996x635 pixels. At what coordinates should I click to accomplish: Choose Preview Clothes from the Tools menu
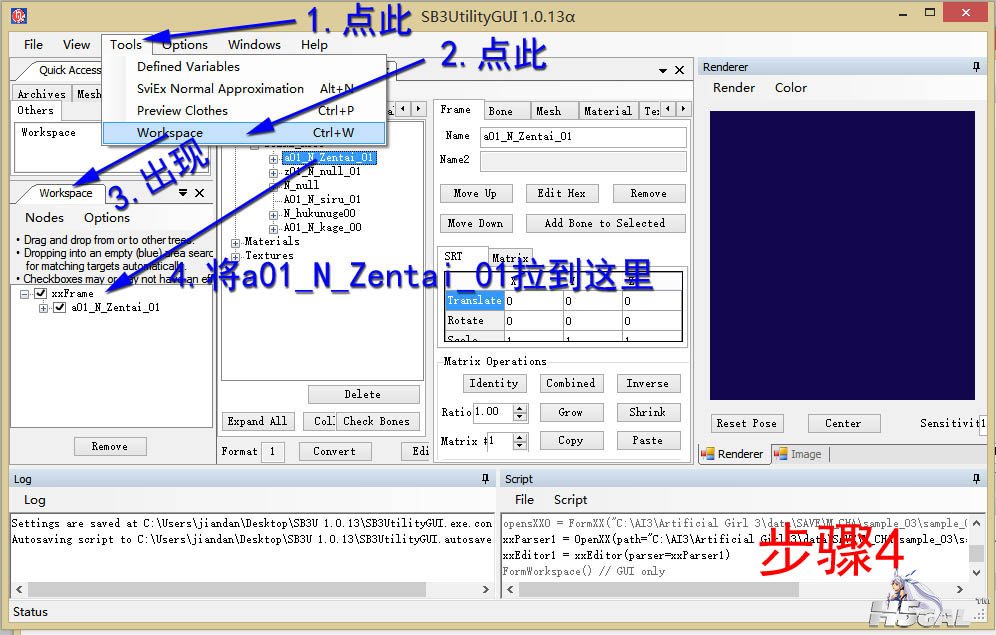244,110
